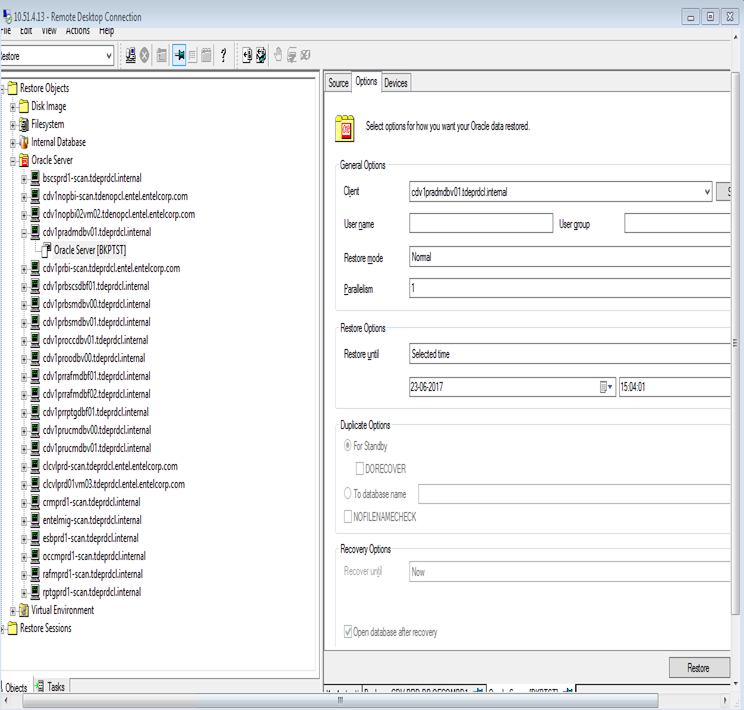Click the Tasks tab icon
The width and height of the screenshot is (744, 710).
[x=39, y=686]
